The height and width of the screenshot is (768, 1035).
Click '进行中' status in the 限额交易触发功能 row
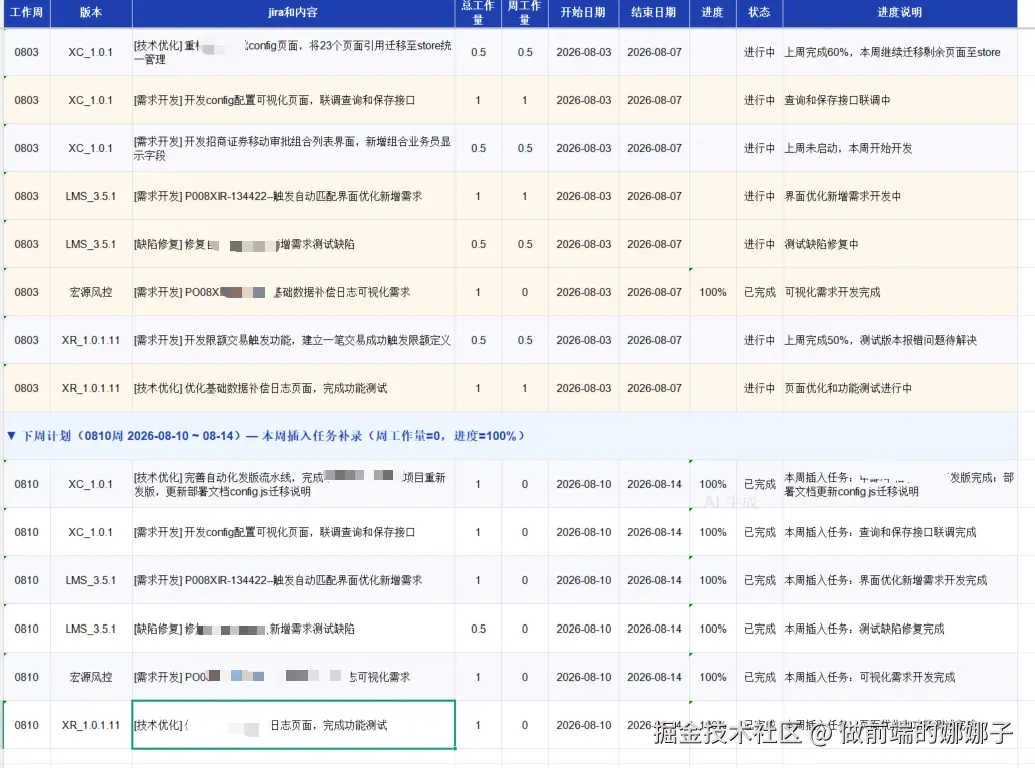[x=759, y=340]
